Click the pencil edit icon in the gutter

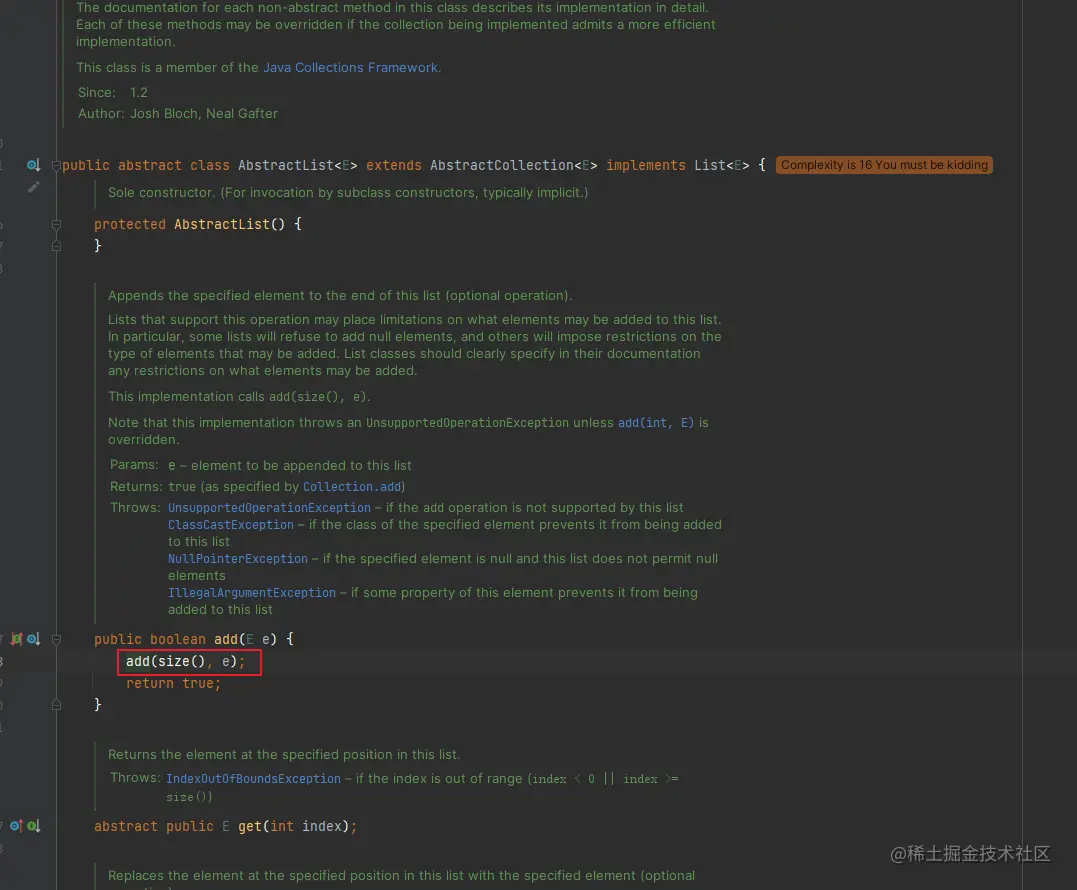pyautogui.click(x=33, y=187)
